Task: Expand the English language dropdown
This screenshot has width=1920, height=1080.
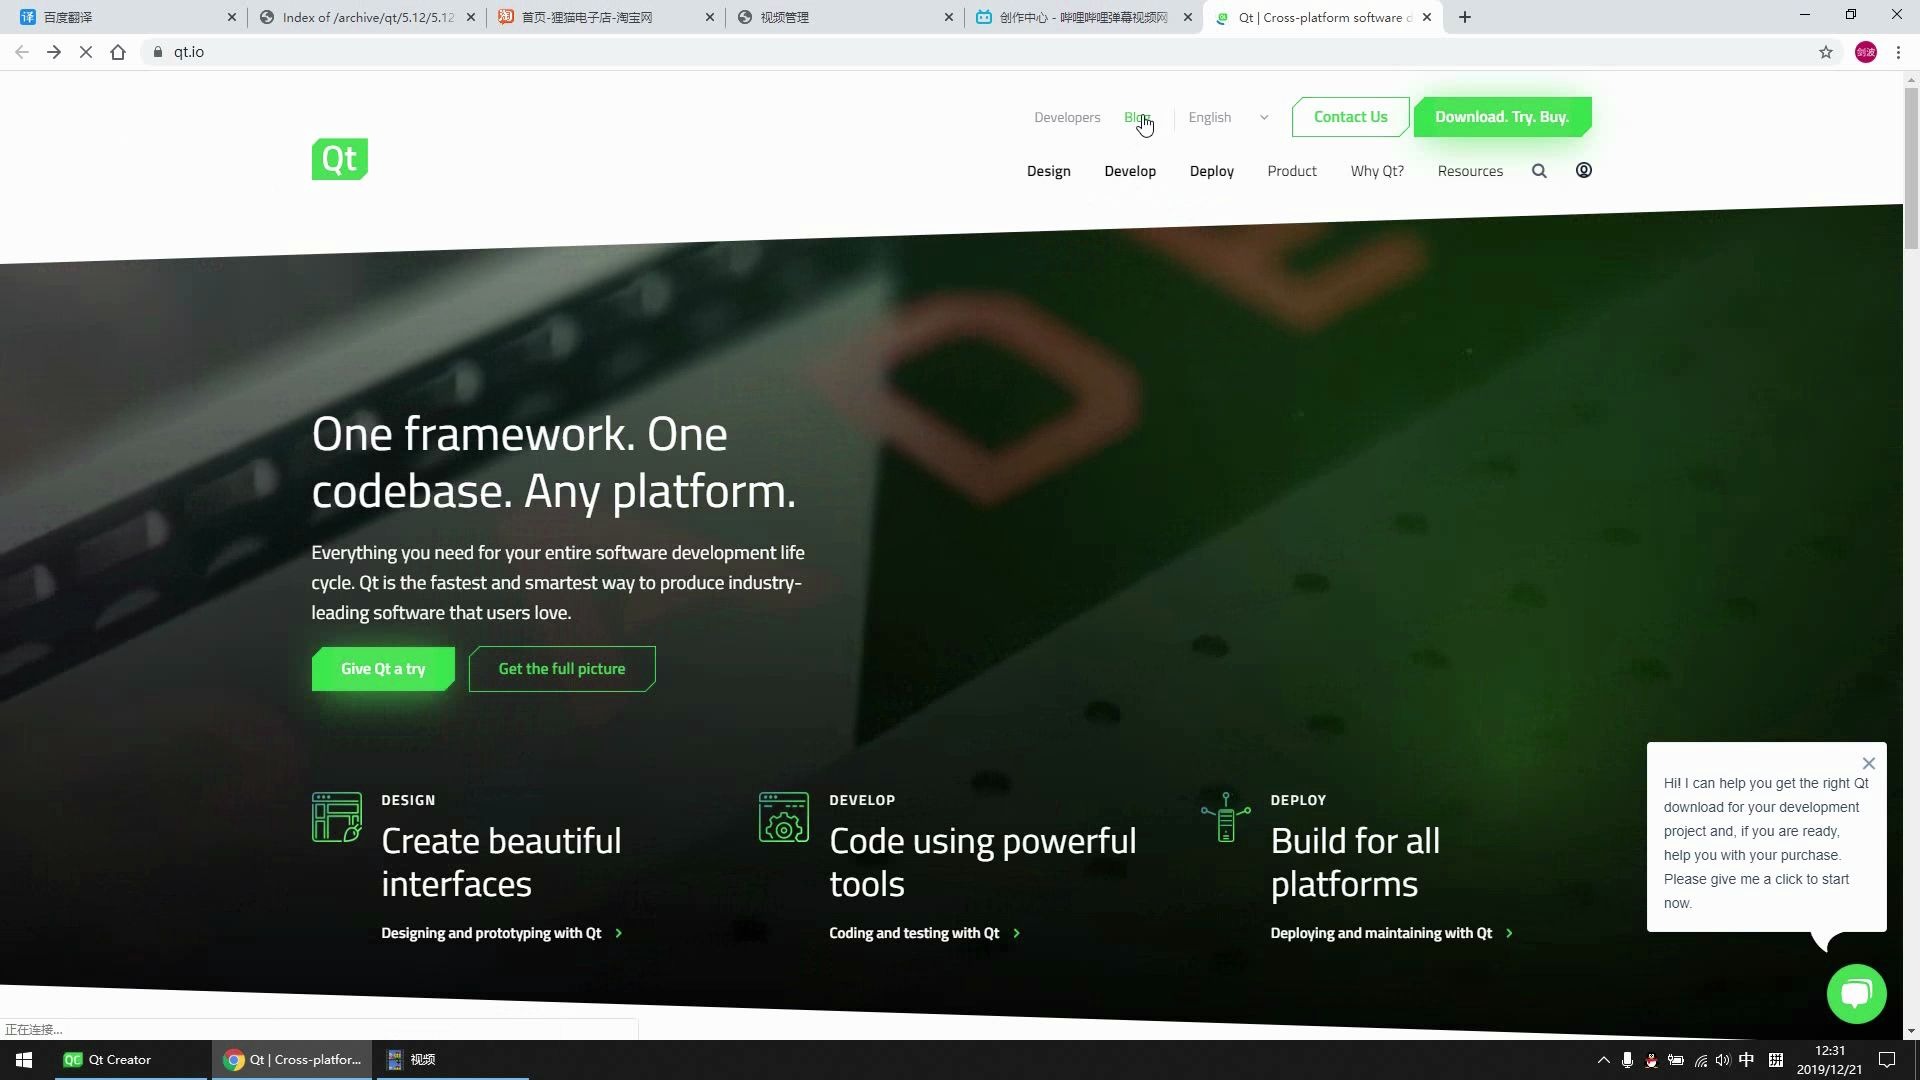Action: click(x=1261, y=117)
